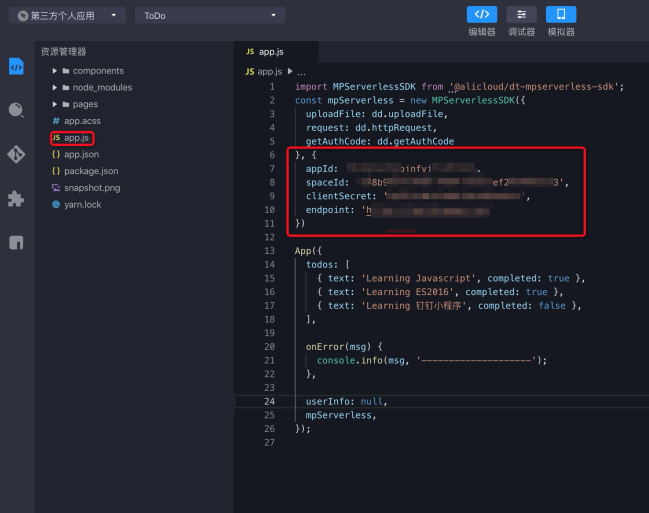649x513 pixels.
Task: Open yarn.lock in the file tree
Action: point(82,205)
